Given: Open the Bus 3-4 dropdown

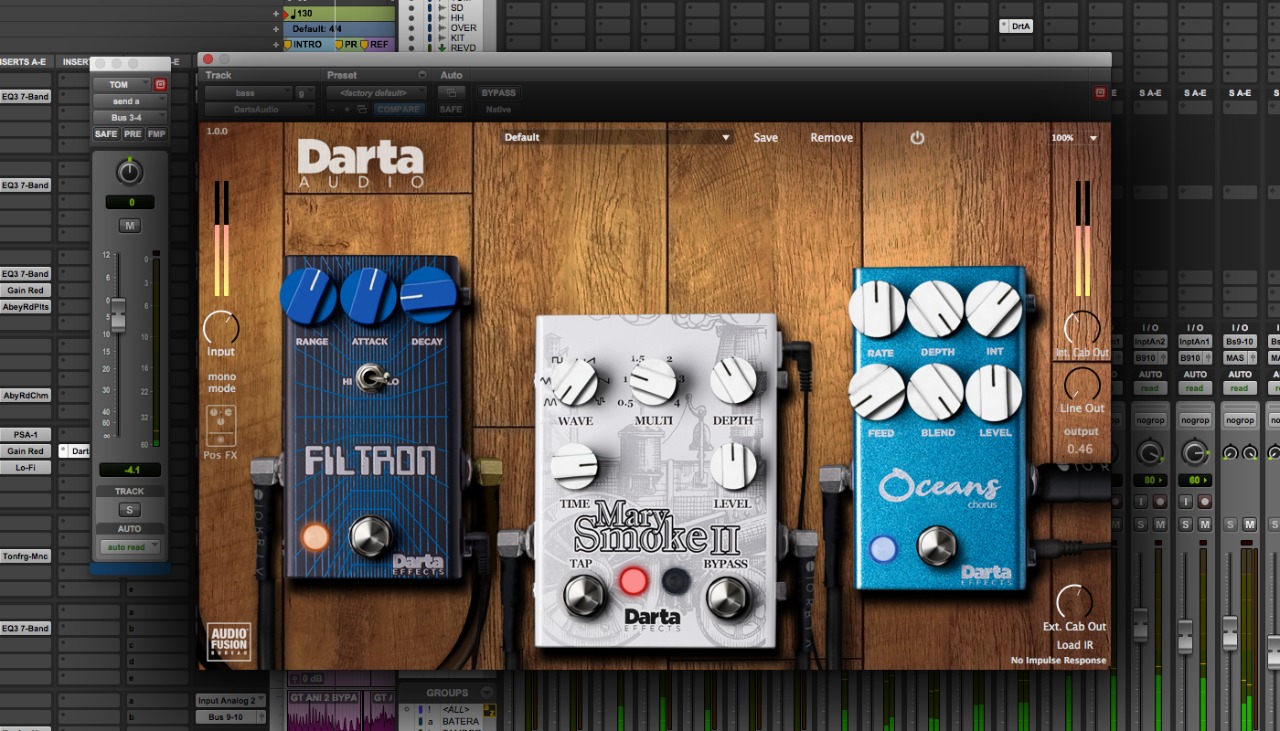Looking at the screenshot, I should [130, 117].
